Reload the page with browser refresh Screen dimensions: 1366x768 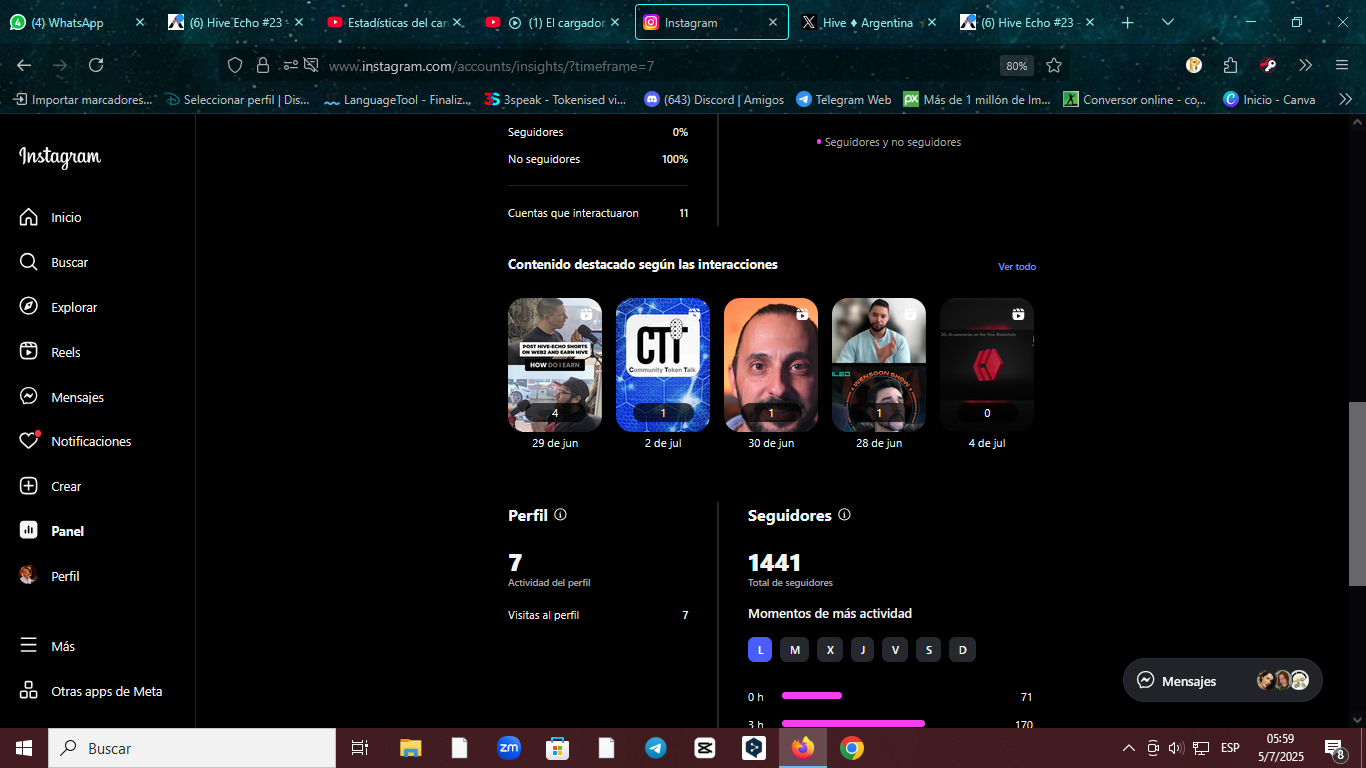coord(96,65)
